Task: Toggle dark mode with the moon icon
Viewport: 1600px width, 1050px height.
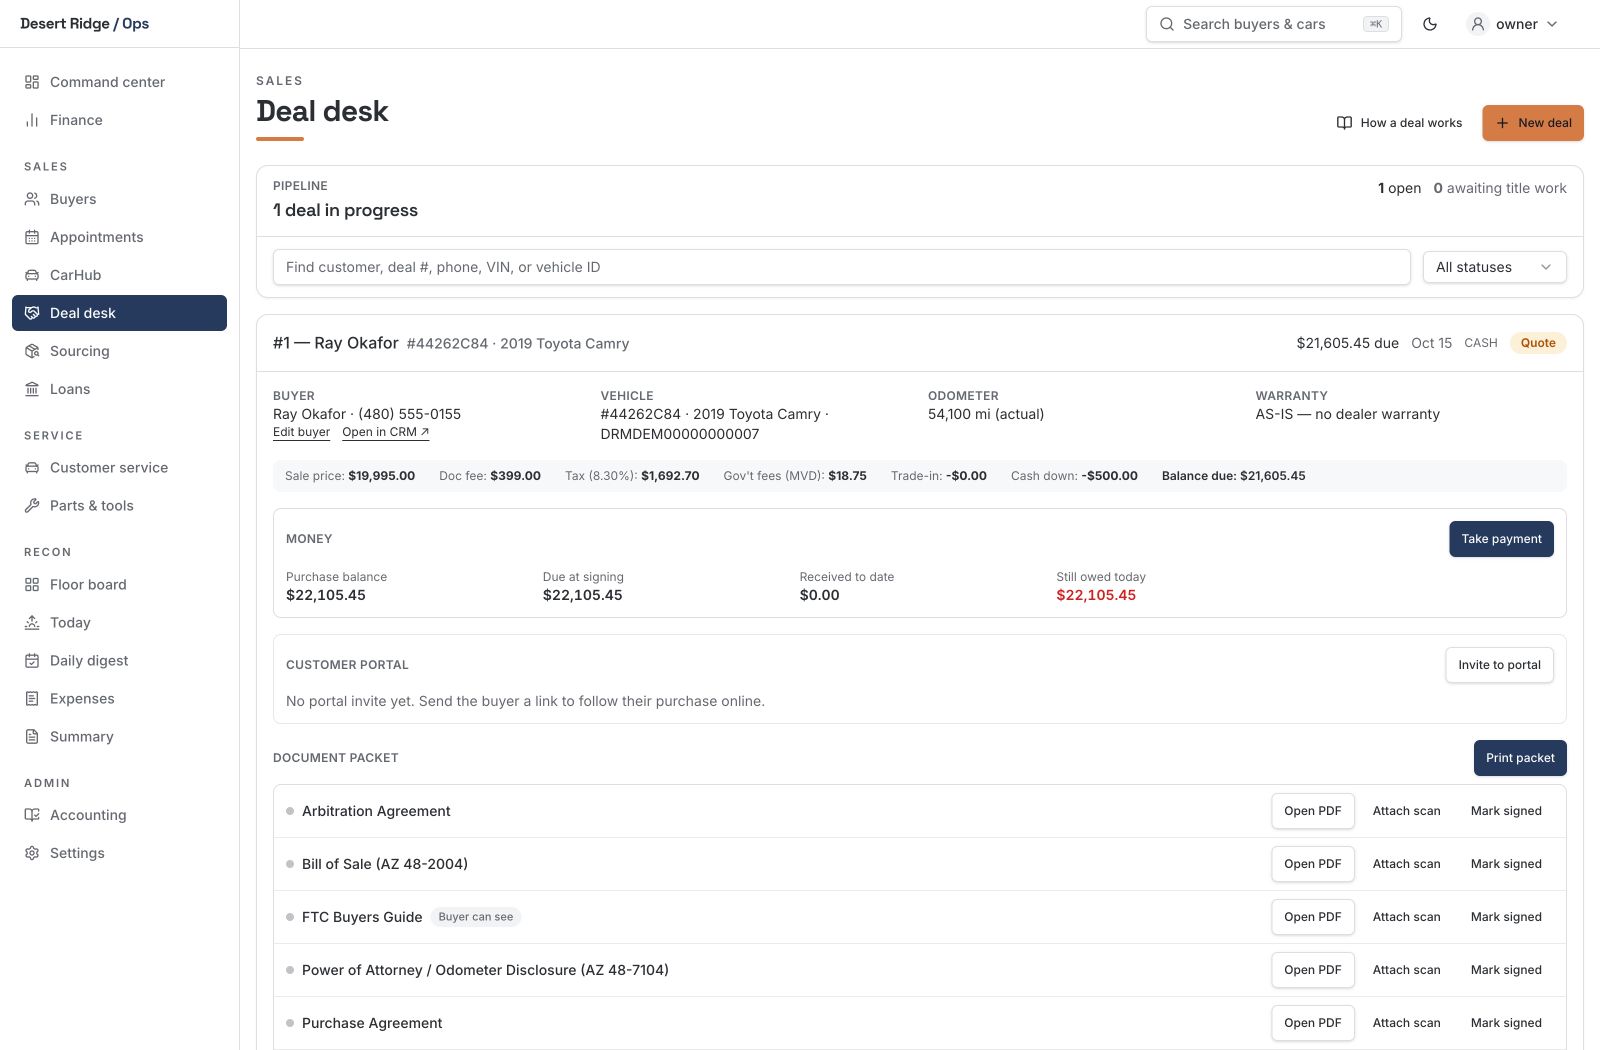Action: point(1430,24)
